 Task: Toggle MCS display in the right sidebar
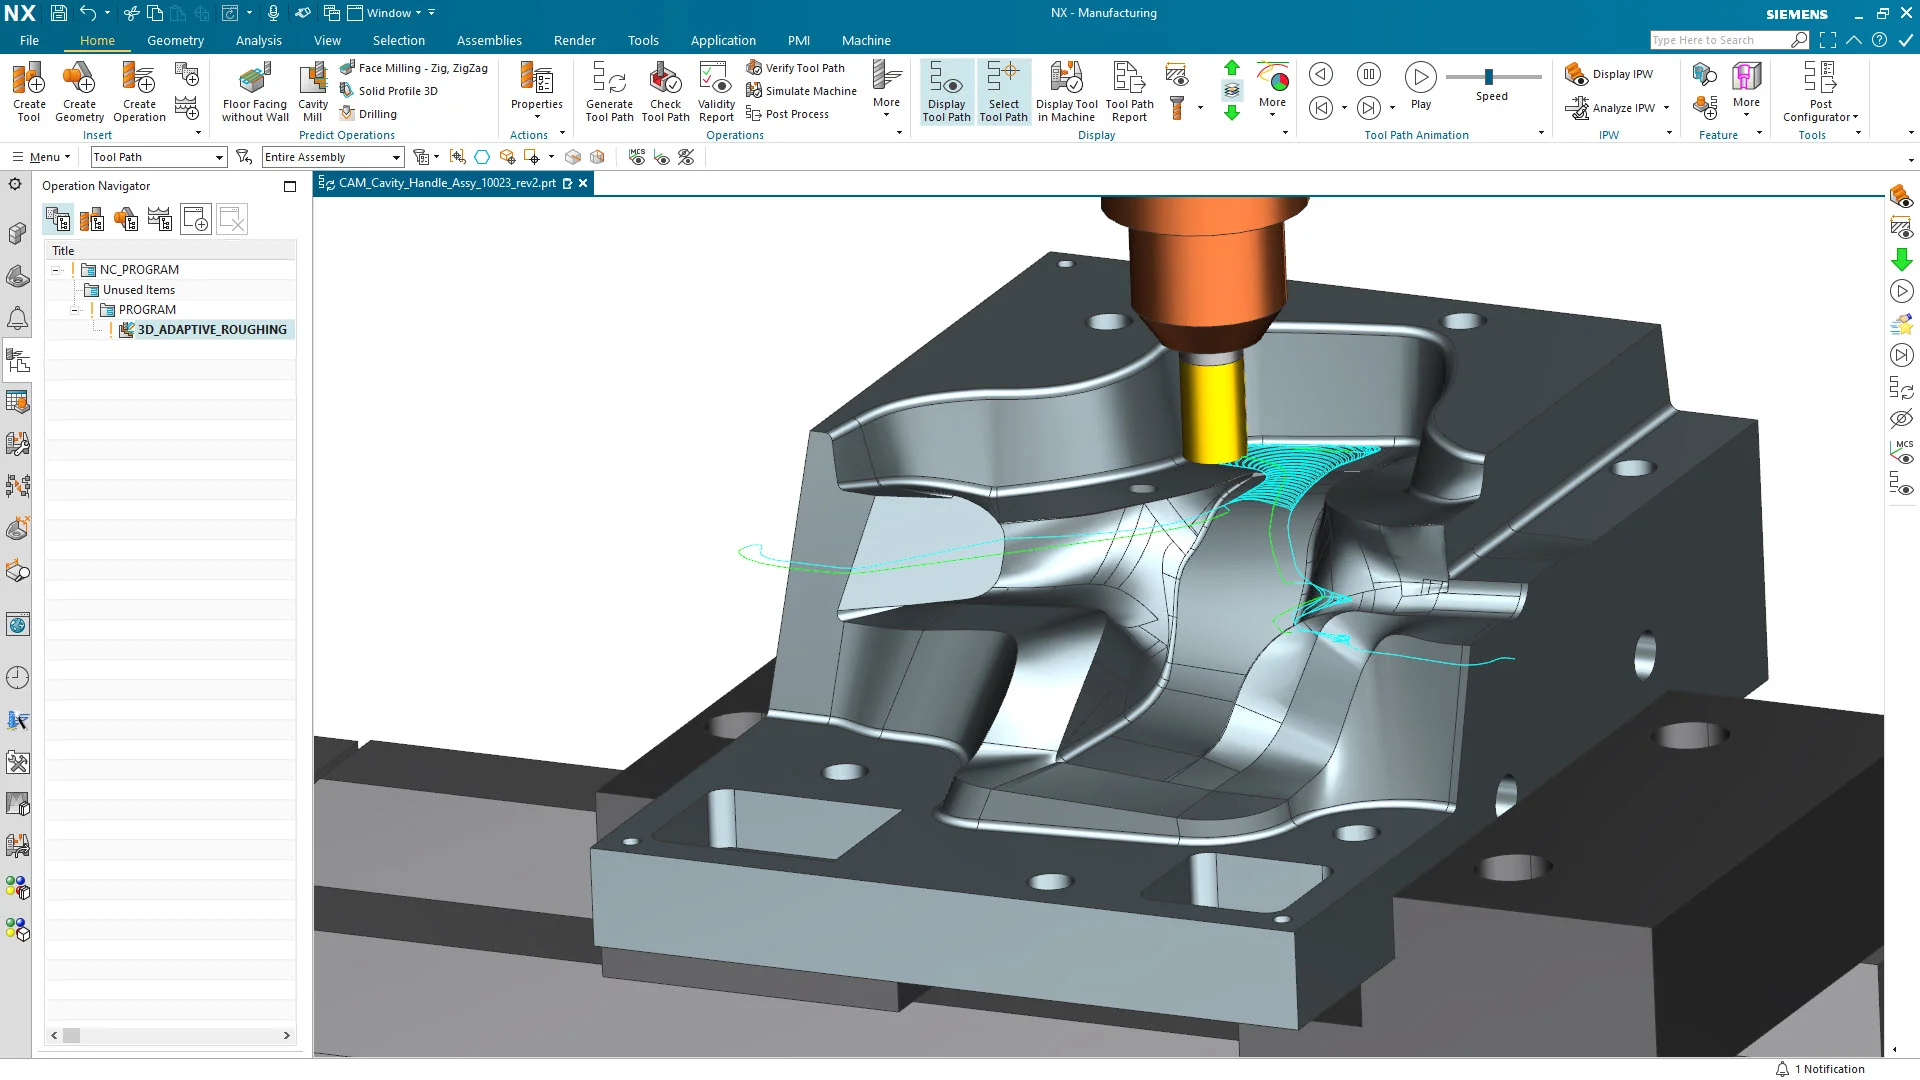click(1902, 452)
